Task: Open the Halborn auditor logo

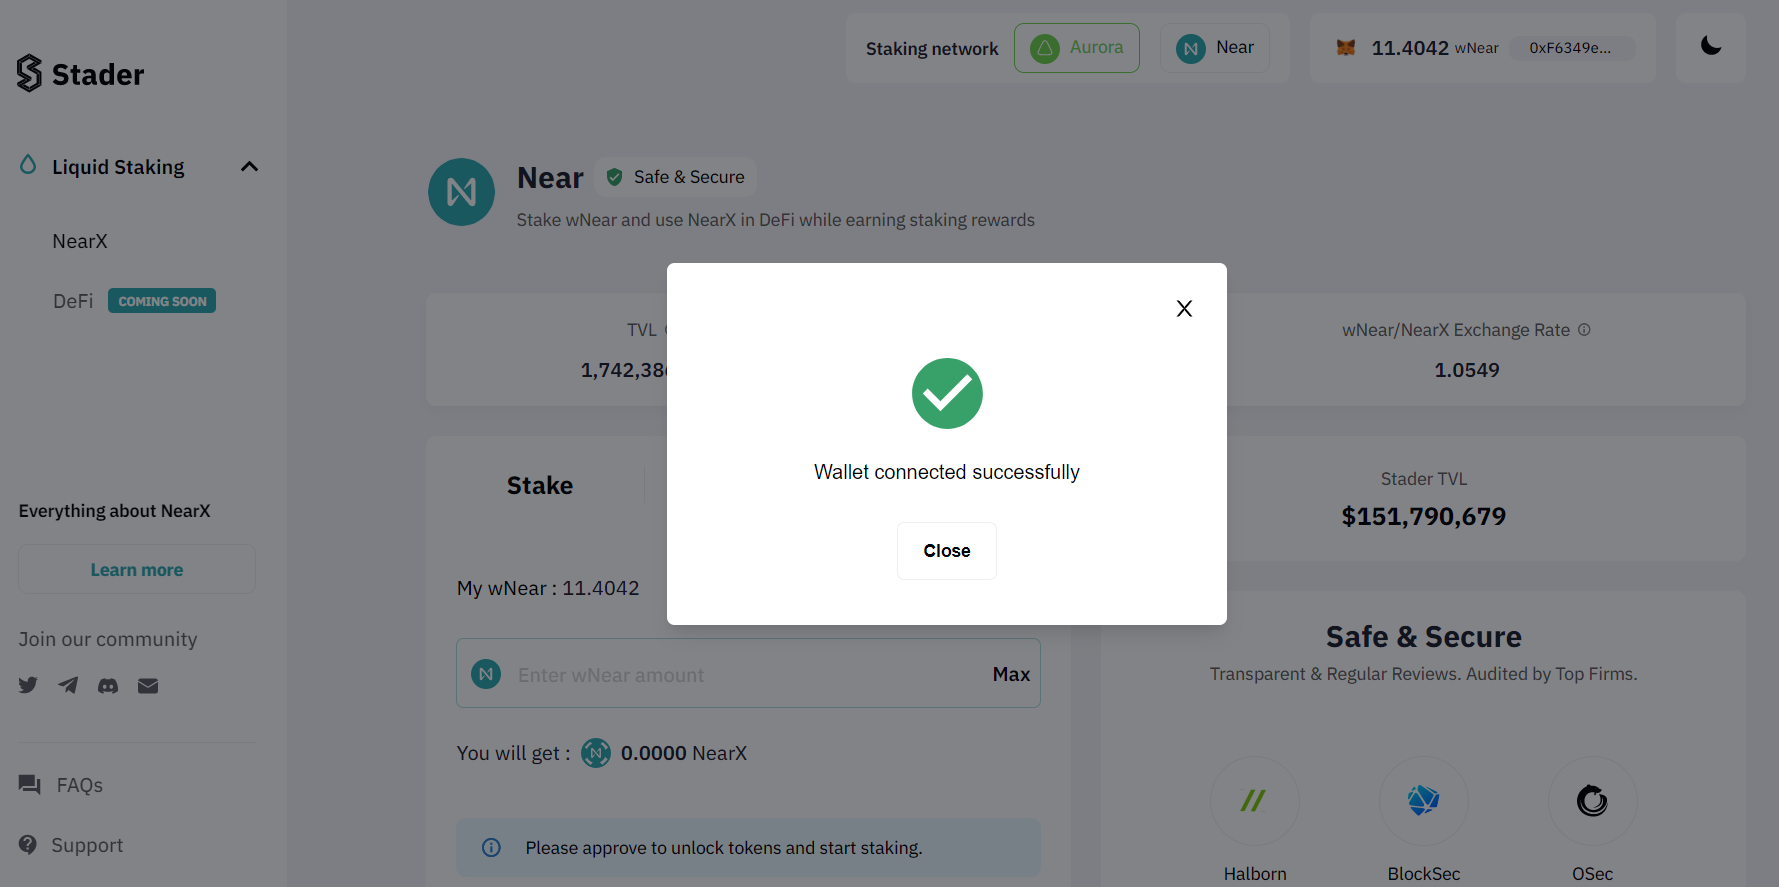Action: 1254,801
